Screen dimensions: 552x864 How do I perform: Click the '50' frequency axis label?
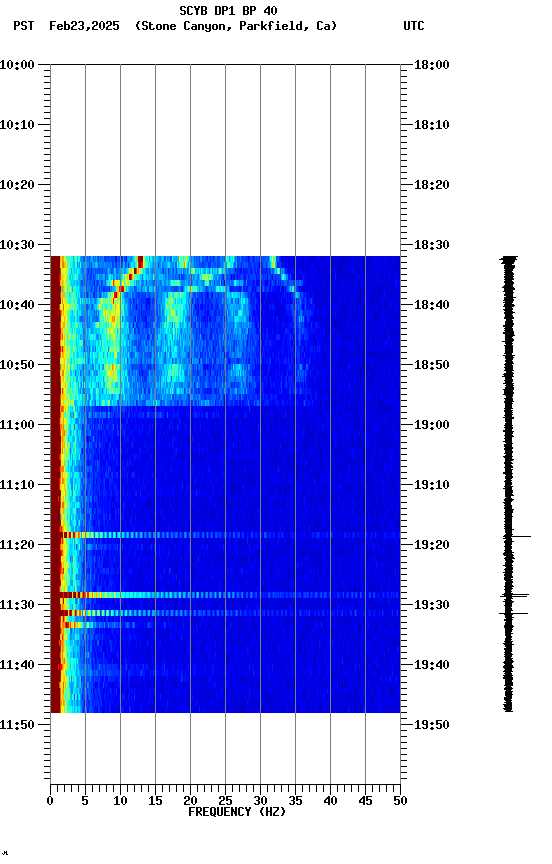tap(400, 801)
